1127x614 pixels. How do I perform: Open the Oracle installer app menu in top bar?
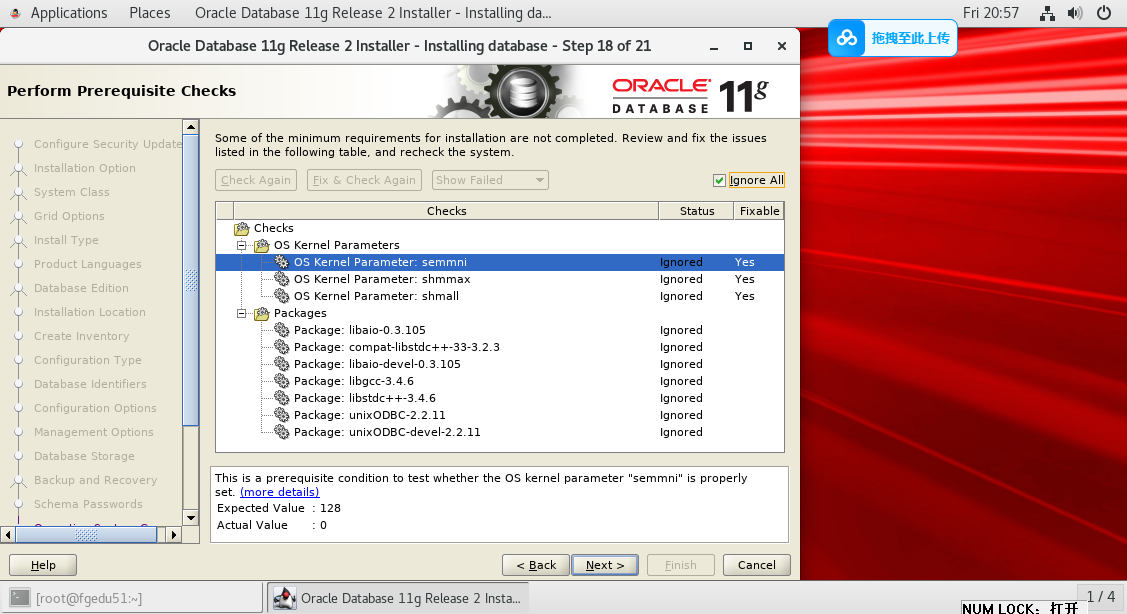click(373, 13)
